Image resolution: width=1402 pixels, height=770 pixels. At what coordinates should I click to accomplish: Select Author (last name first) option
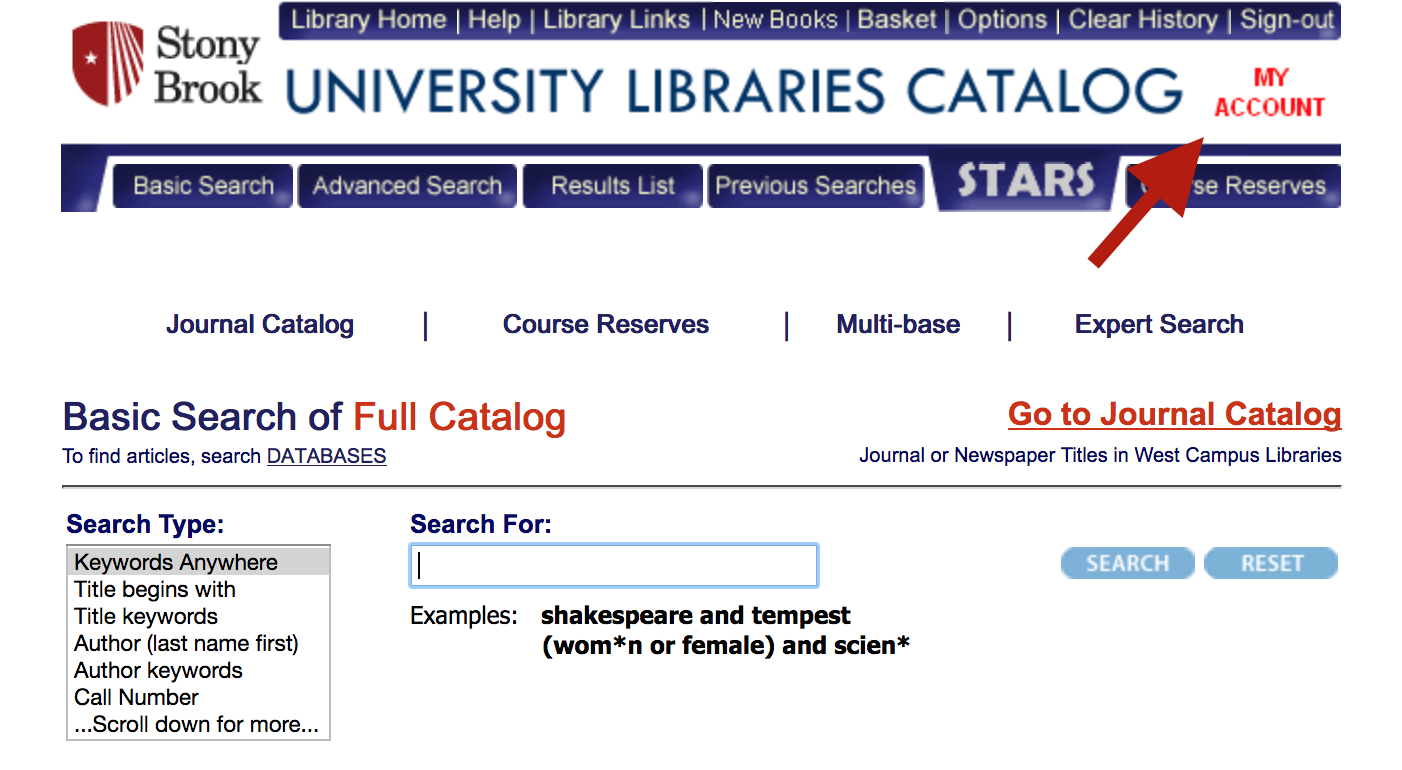click(198, 643)
